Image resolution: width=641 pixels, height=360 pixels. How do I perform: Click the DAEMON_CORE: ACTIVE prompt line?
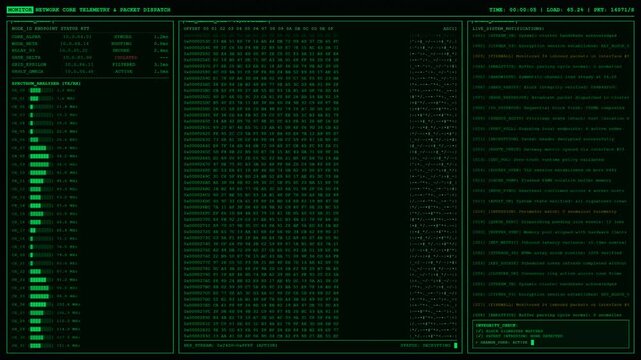pos(505,342)
